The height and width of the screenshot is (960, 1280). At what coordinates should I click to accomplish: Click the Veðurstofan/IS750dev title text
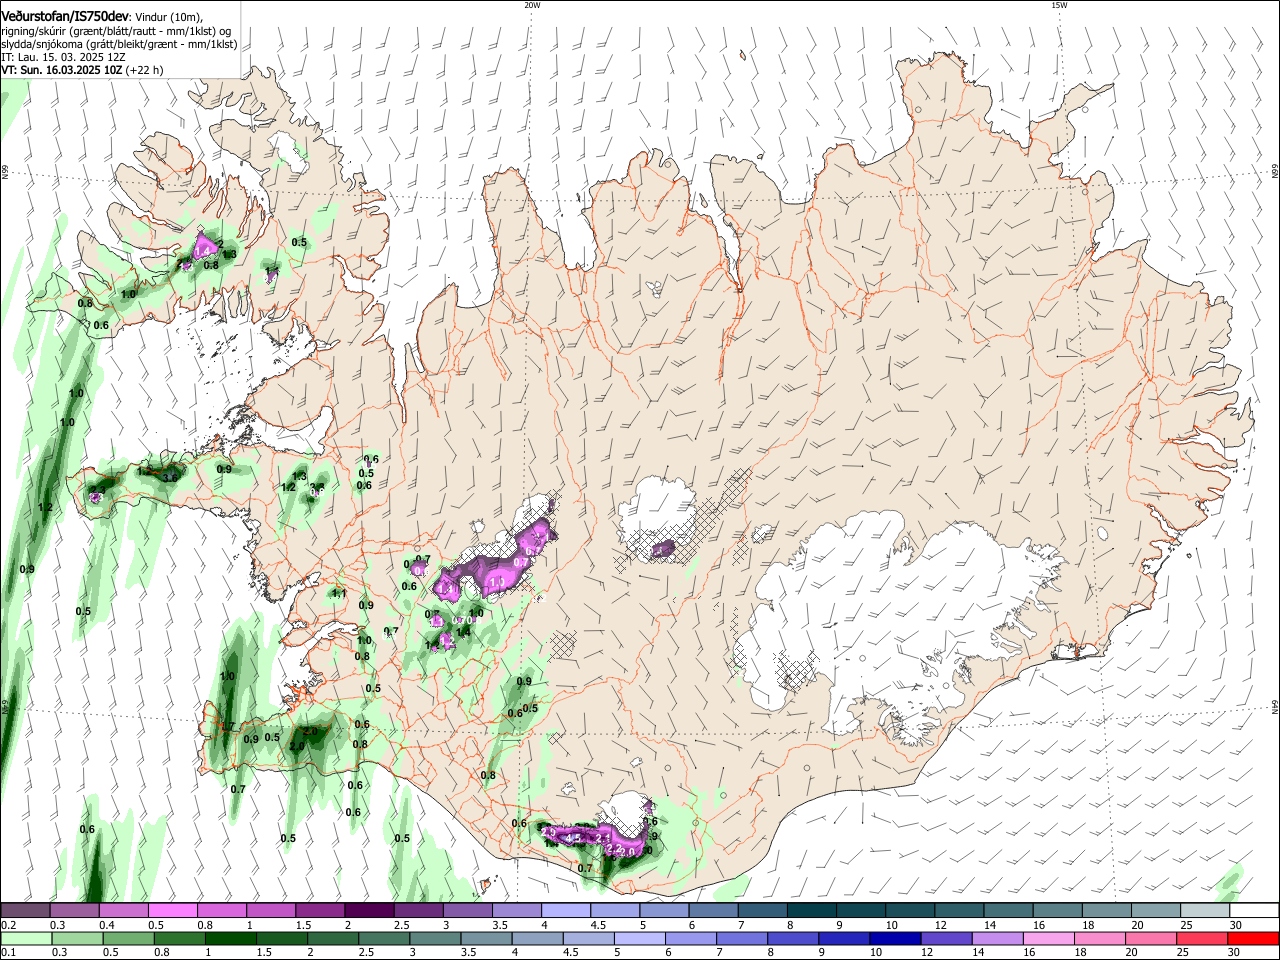(x=65, y=17)
